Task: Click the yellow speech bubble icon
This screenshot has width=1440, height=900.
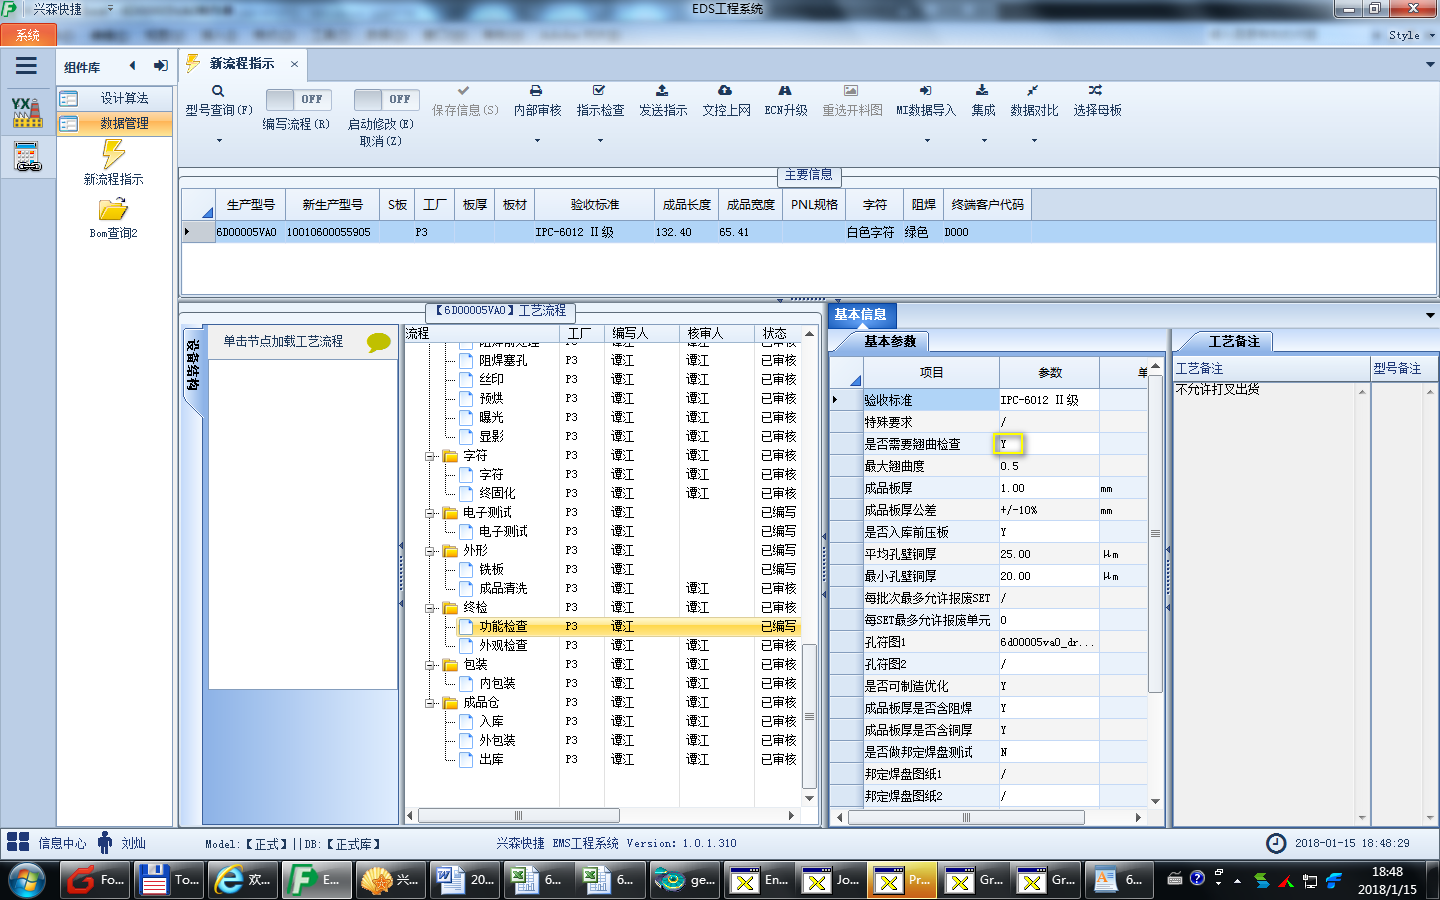Action: [x=378, y=342]
